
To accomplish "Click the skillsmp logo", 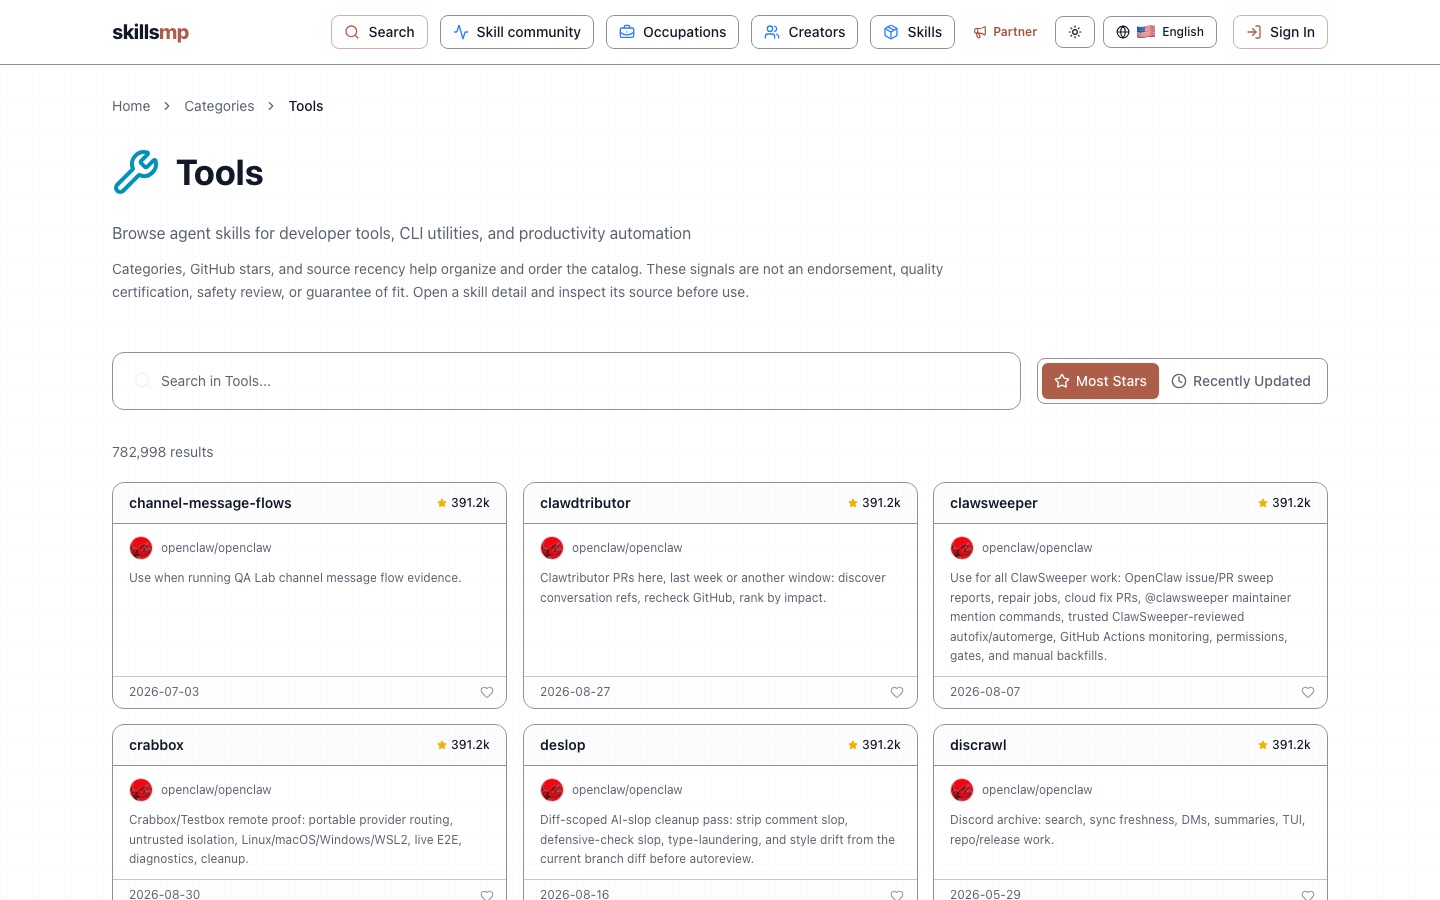I will (150, 32).
